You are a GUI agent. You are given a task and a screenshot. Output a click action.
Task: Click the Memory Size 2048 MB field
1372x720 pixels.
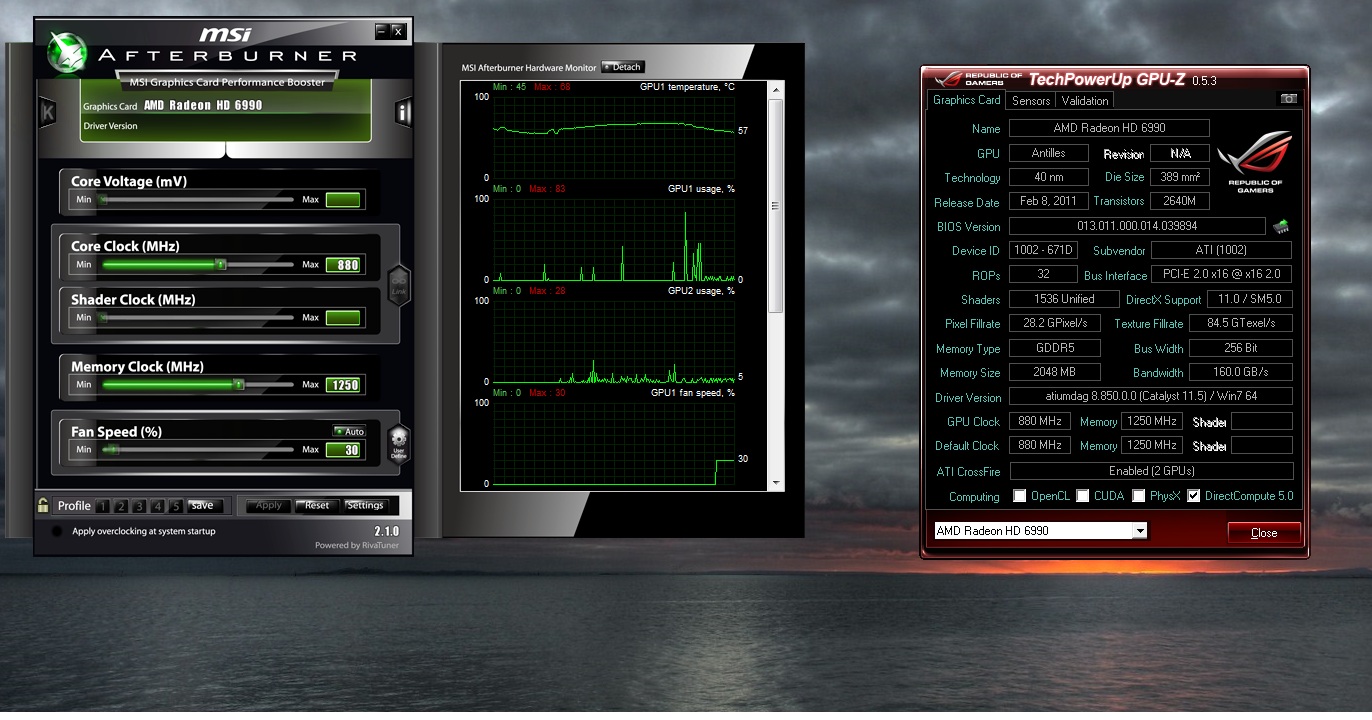tap(1055, 372)
